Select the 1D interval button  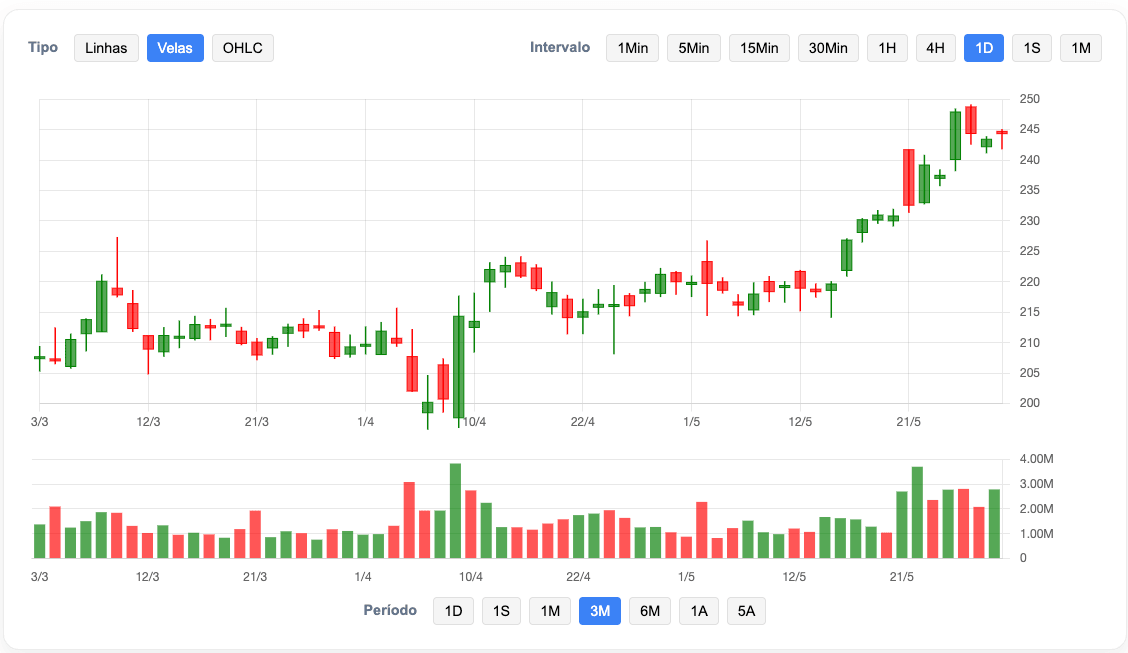tap(984, 48)
